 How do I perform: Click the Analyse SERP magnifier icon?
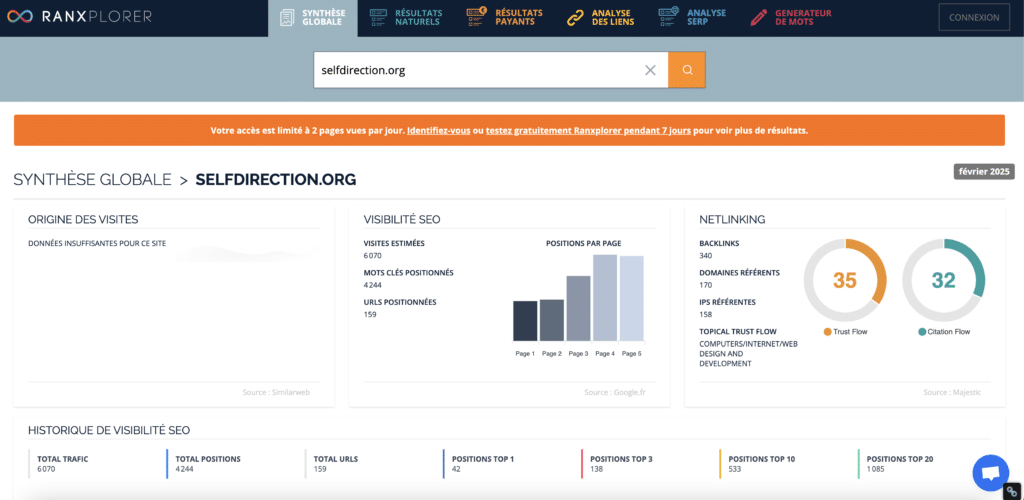(668, 18)
